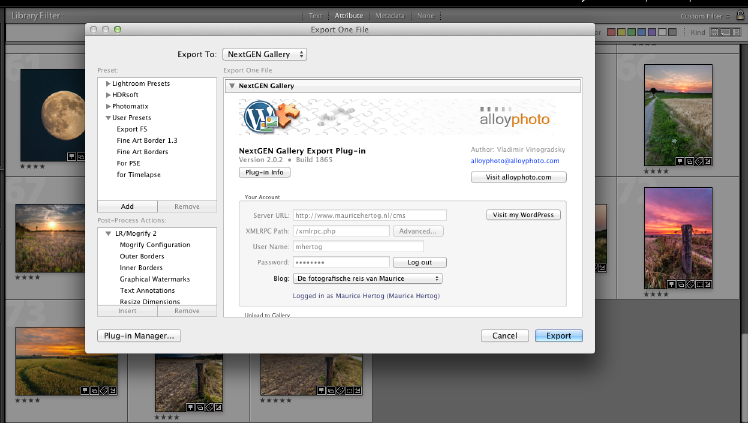The height and width of the screenshot is (423, 748).
Task: Filter by red color label
Action: click(611, 32)
